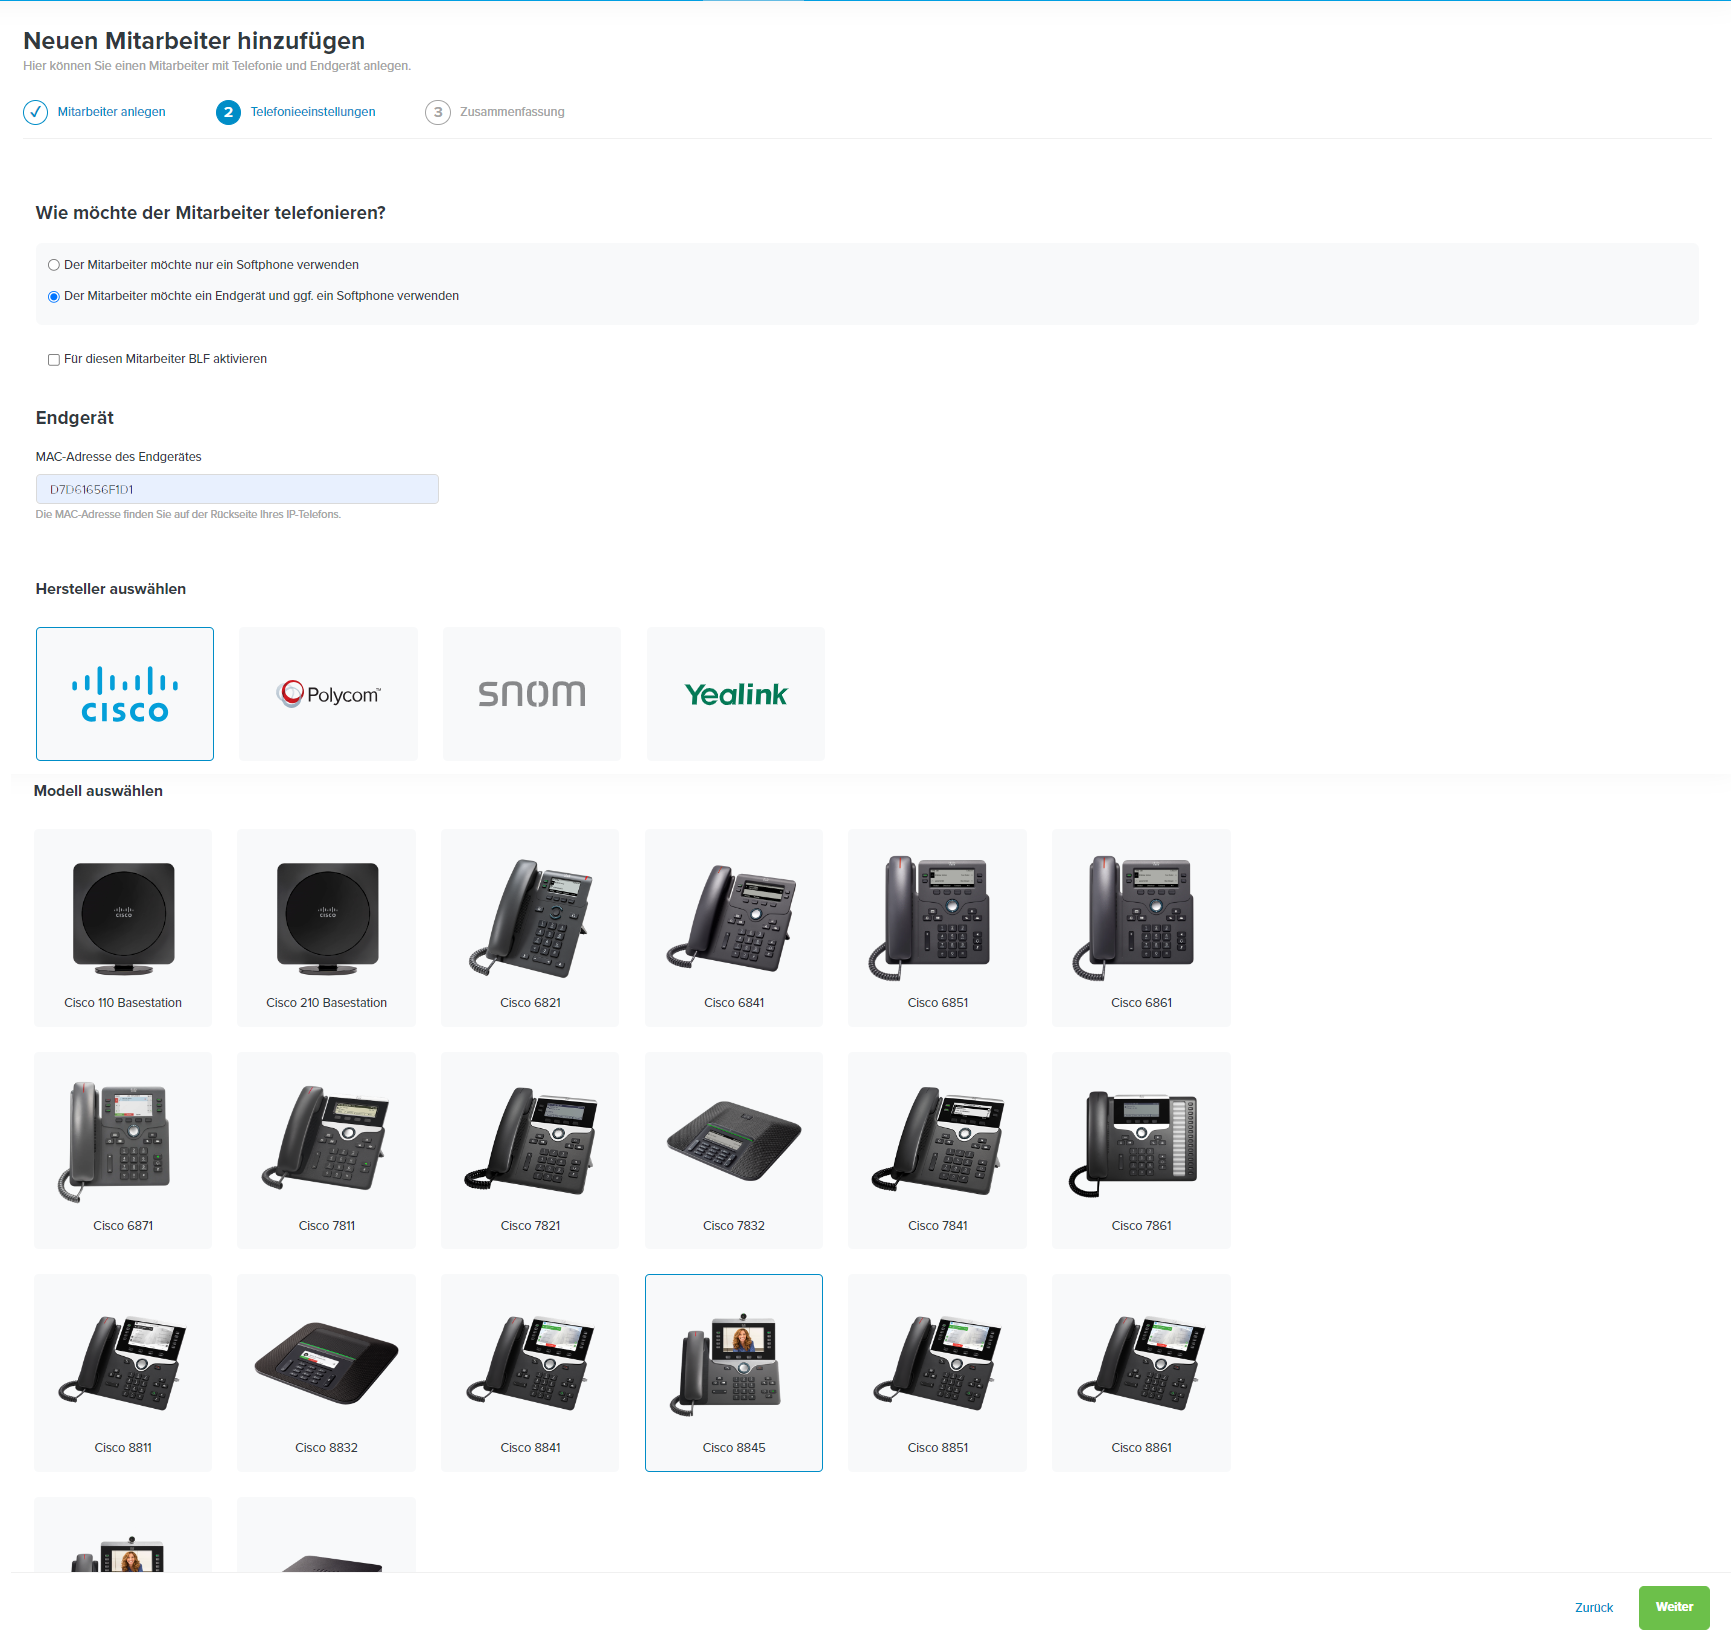Choose the Cisco 7832 conference phone
1735x1649 pixels.
click(x=734, y=1150)
